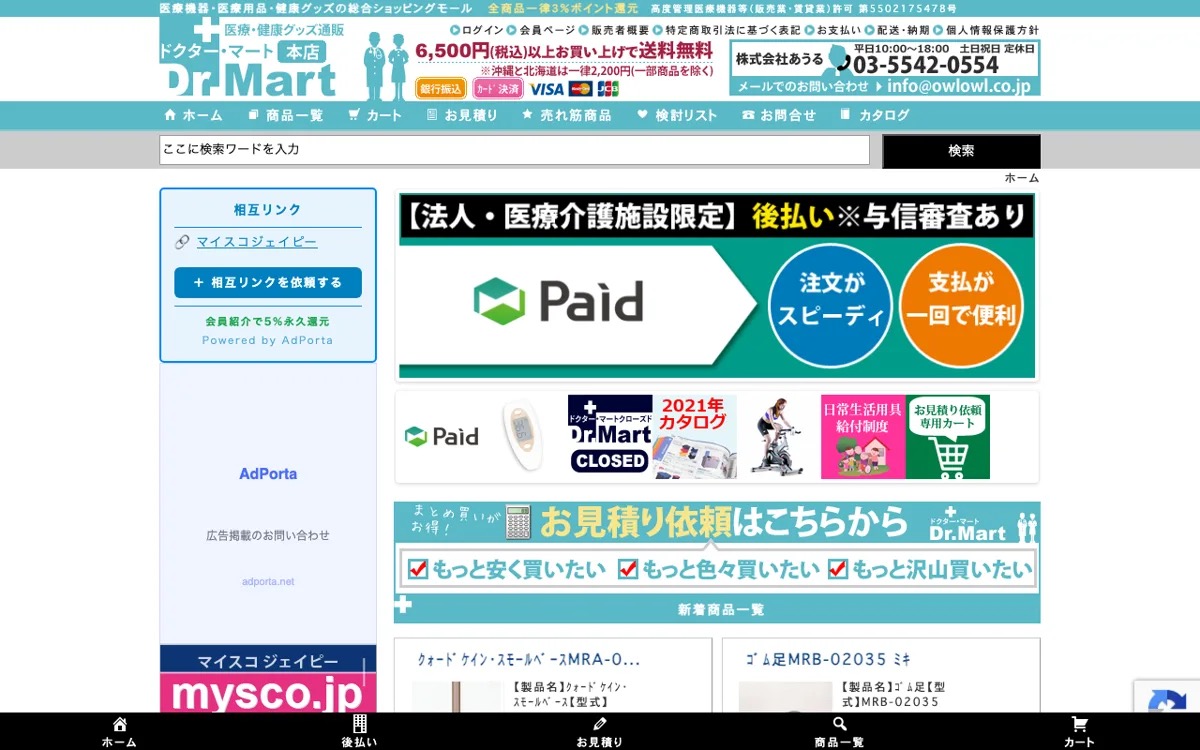Screen dimensions: 1200x750
Task: Click the search keyword input field
Action: coord(514,150)
